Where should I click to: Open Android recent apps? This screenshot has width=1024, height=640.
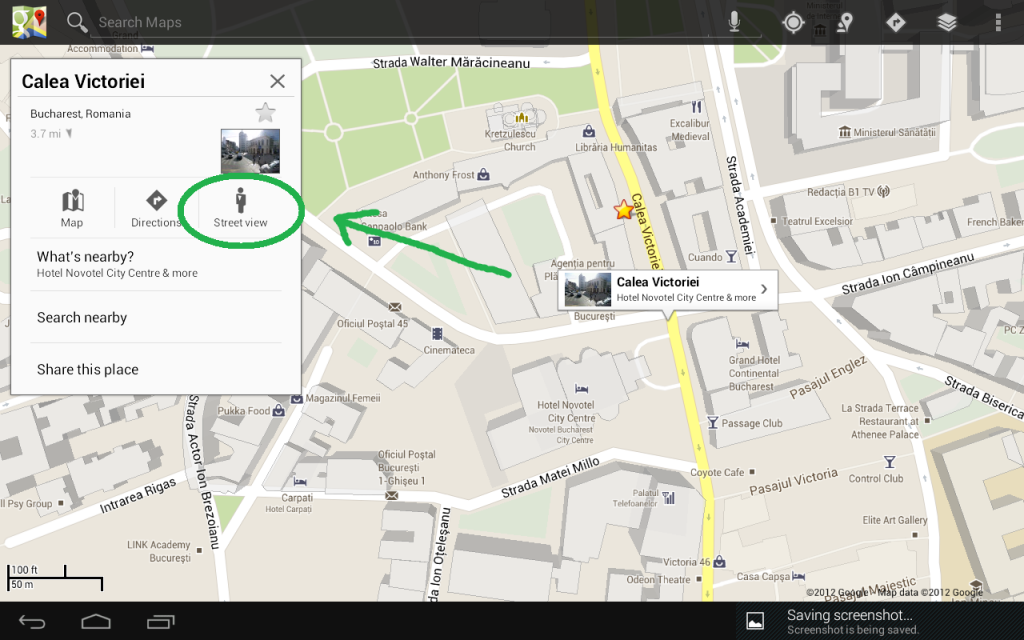161,622
